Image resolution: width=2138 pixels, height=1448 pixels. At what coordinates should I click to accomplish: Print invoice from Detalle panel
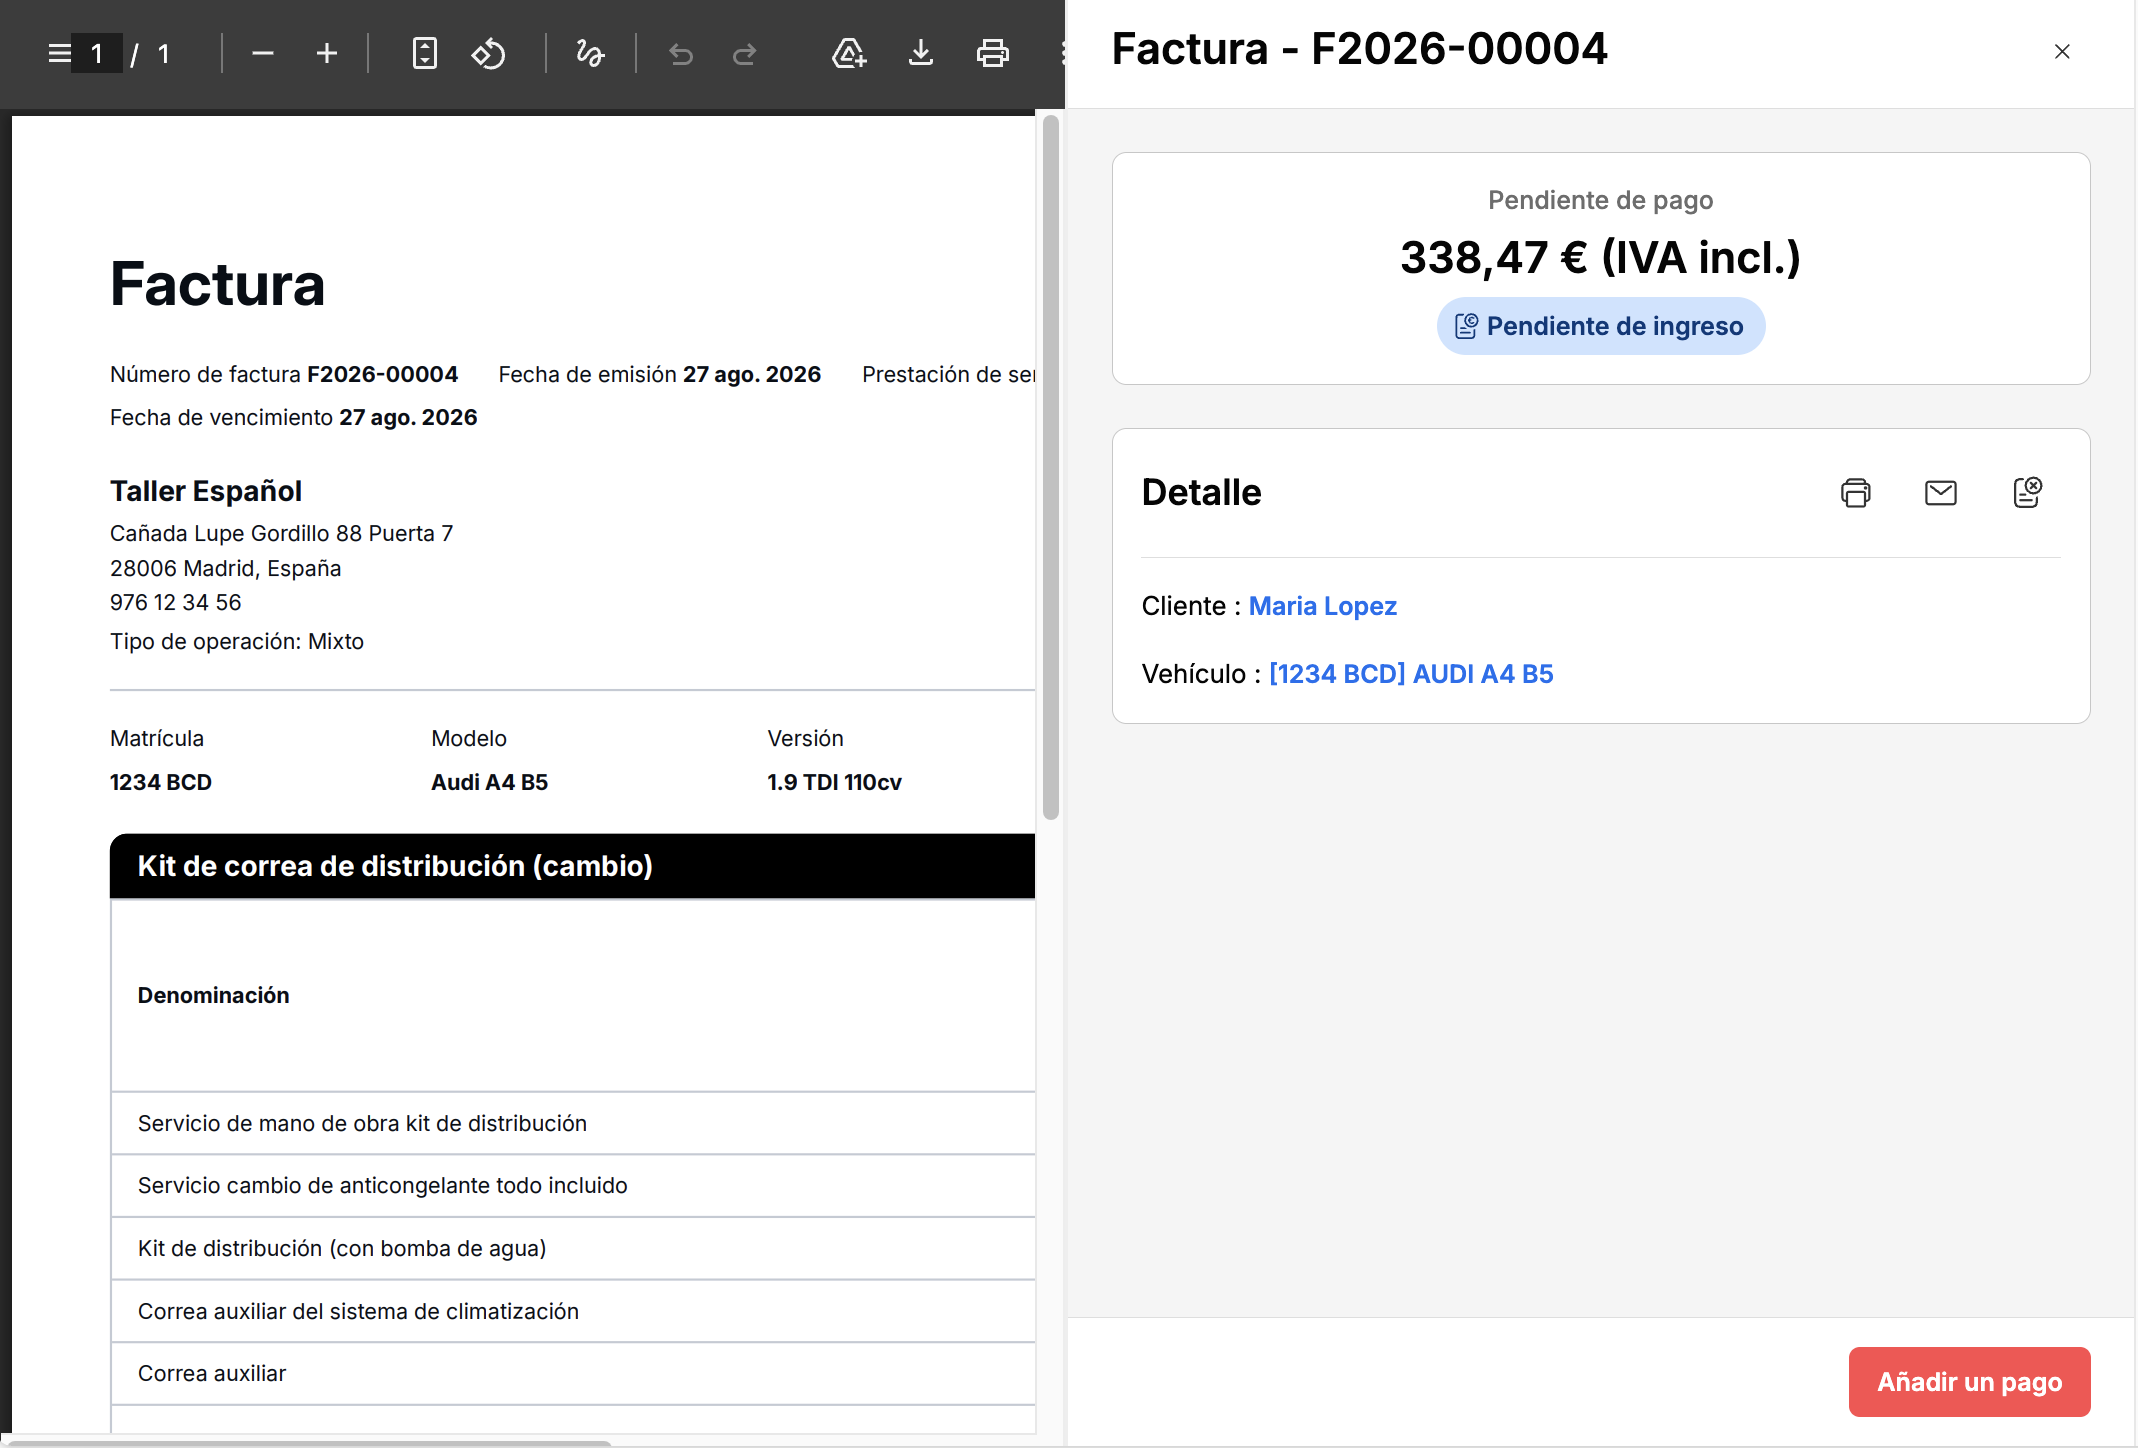(x=1856, y=492)
